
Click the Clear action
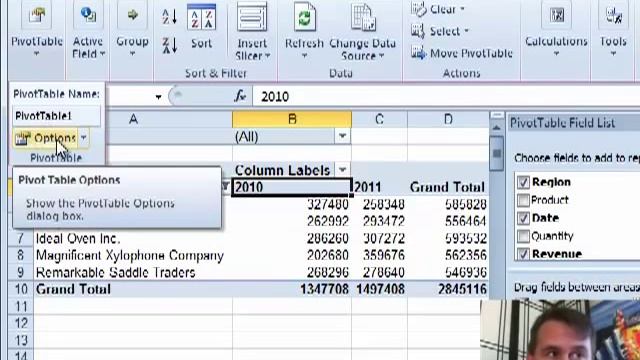(x=438, y=9)
